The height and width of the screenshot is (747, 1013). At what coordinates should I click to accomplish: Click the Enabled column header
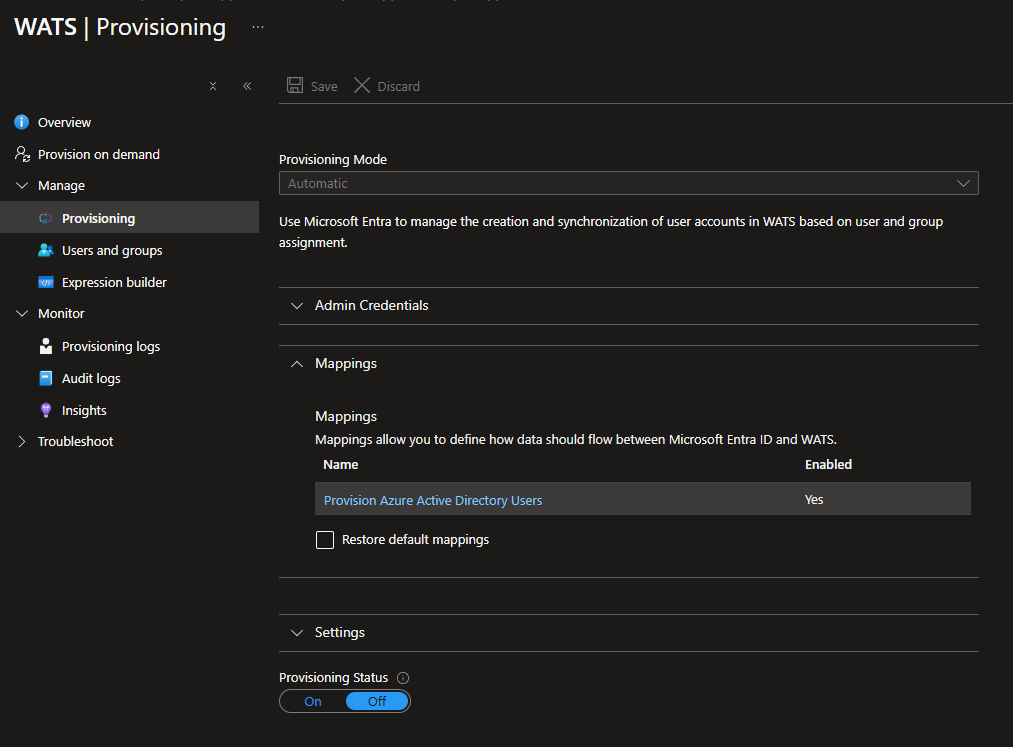[828, 465]
